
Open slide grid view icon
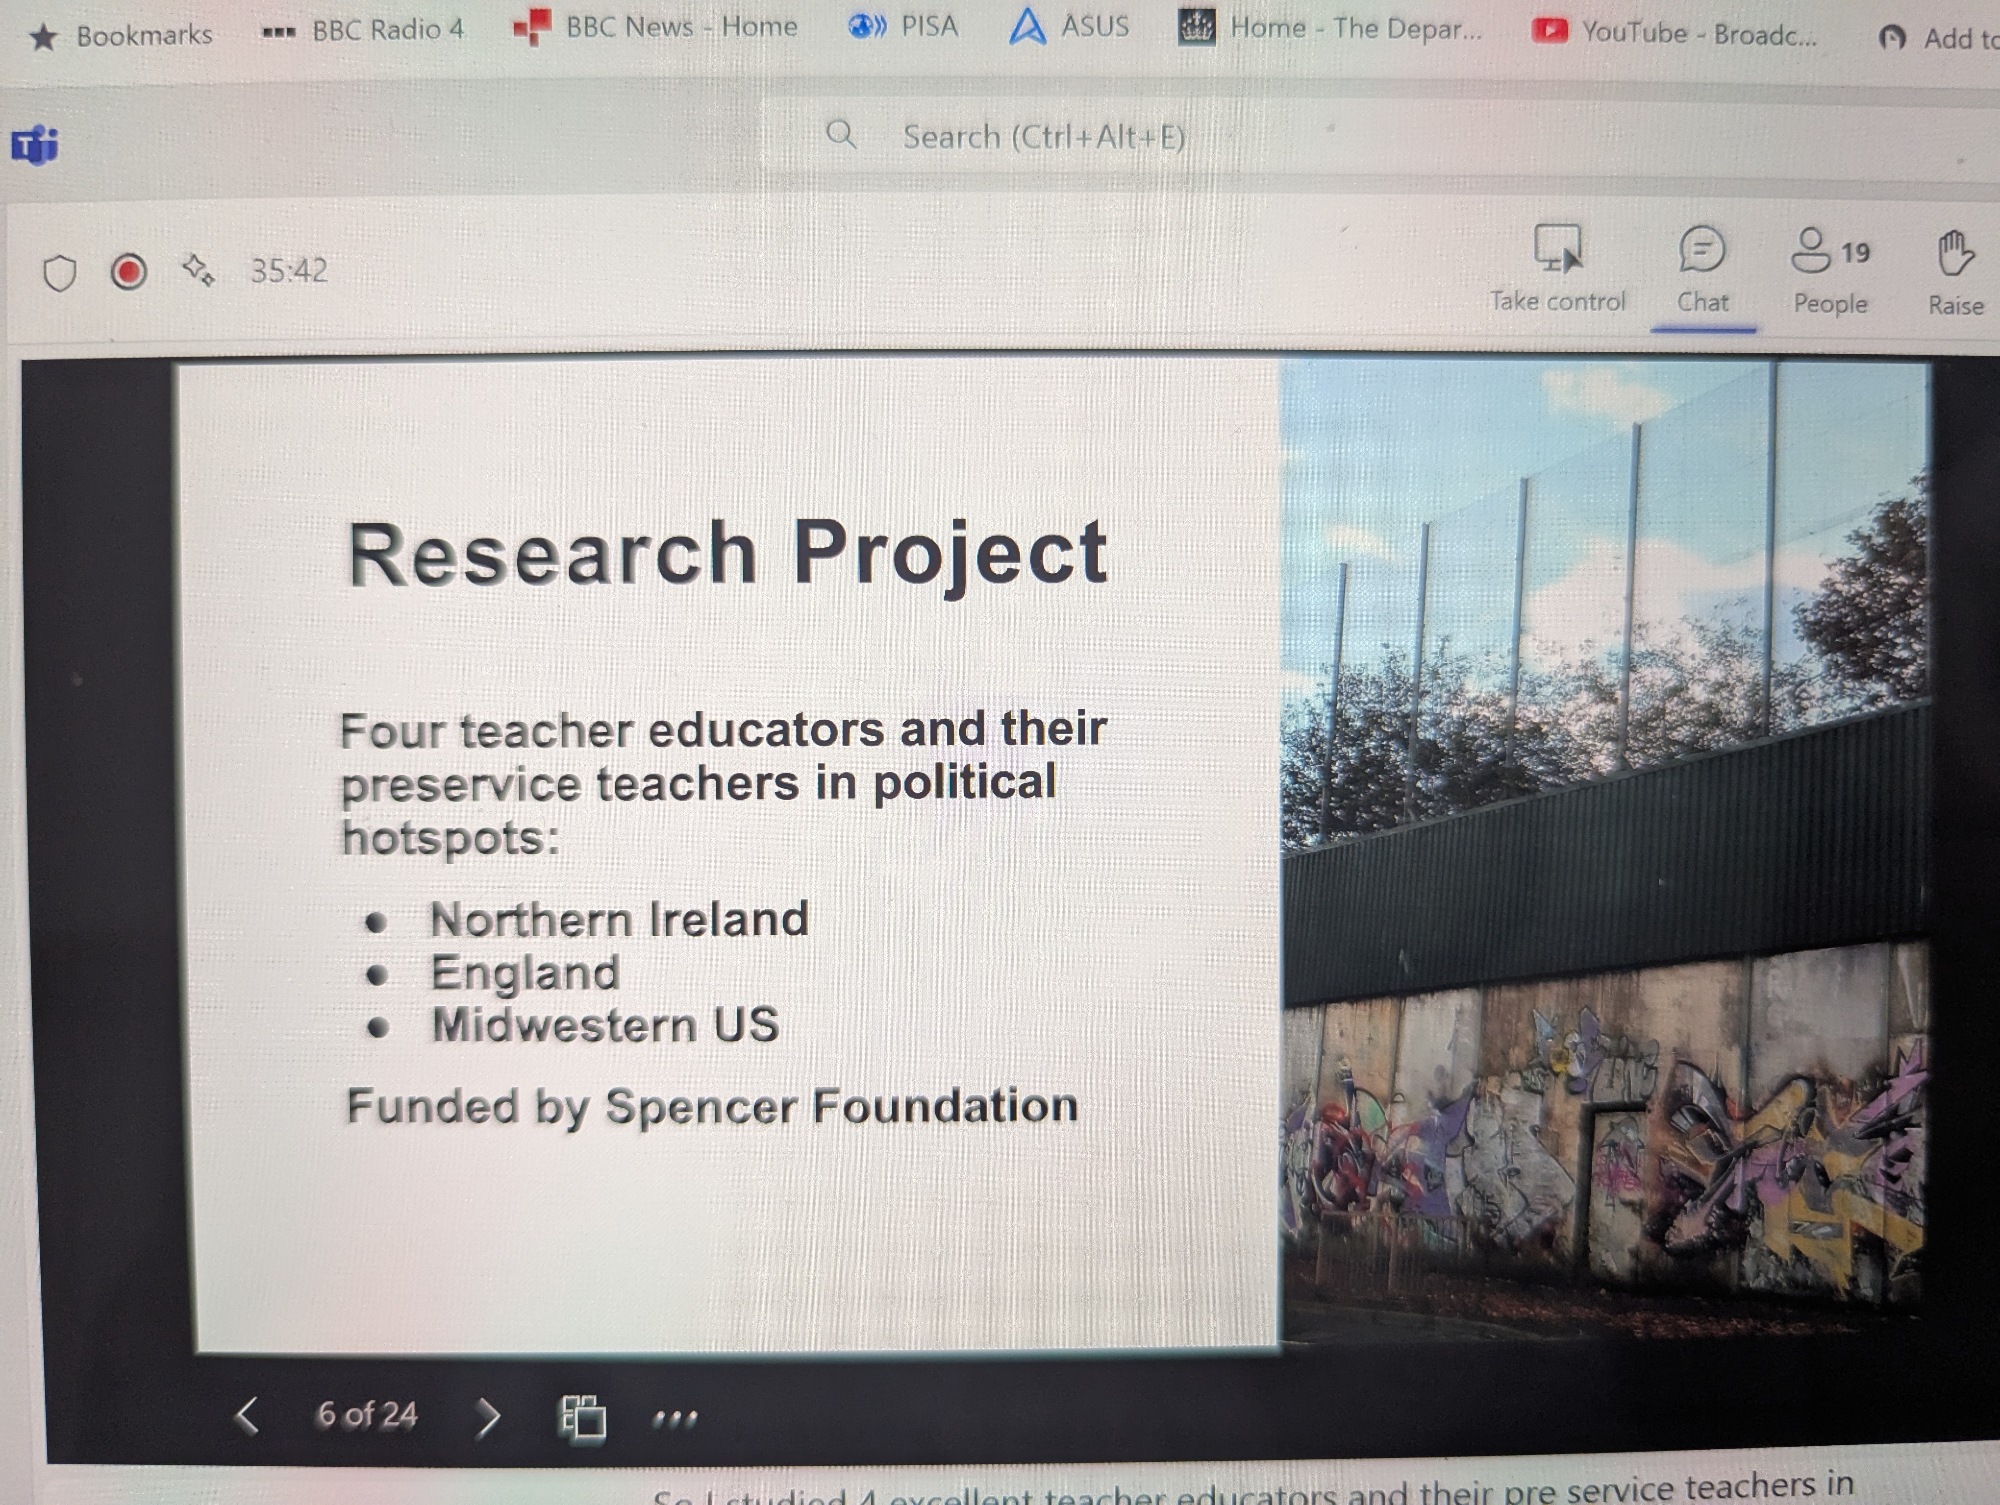pos(582,1418)
